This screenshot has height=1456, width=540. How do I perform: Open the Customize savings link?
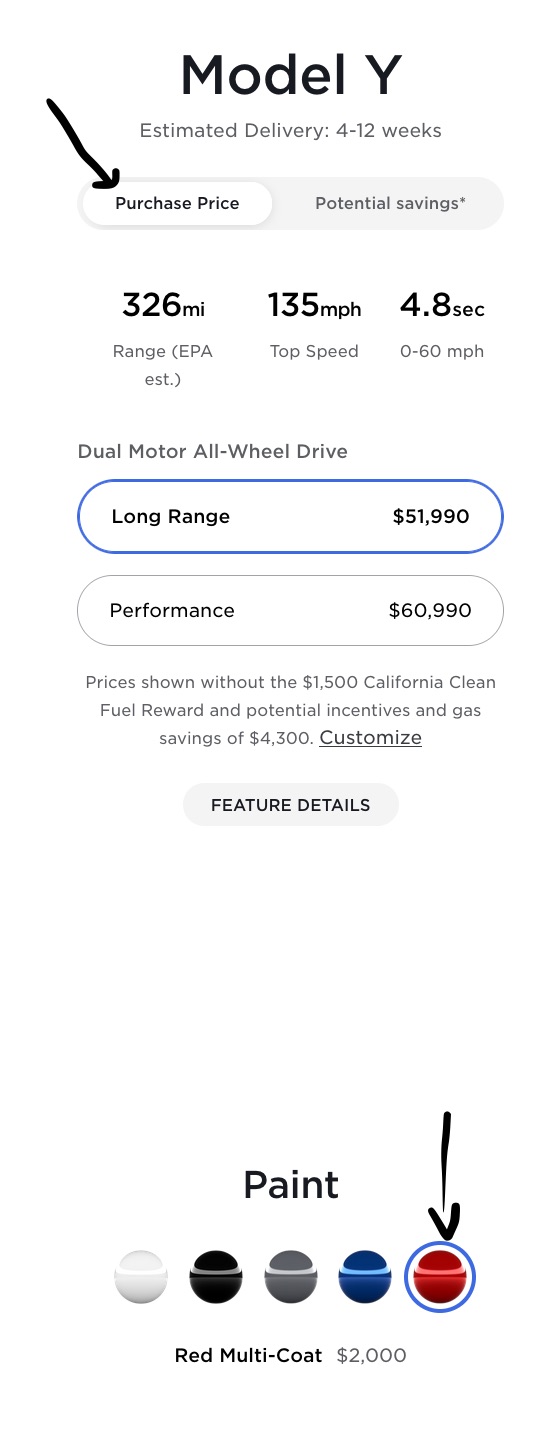tap(370, 737)
